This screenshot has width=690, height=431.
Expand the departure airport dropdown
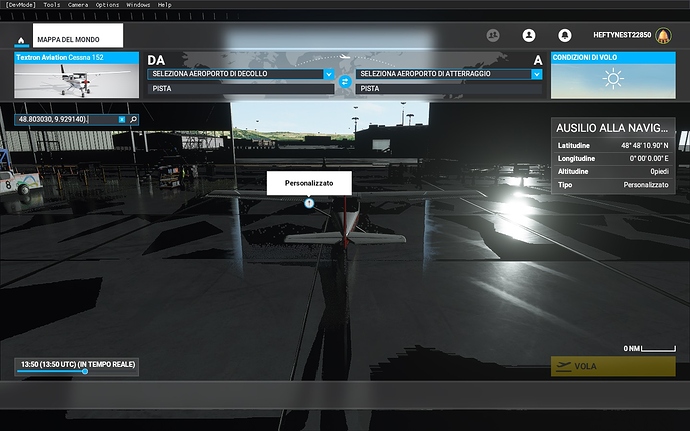[328, 74]
